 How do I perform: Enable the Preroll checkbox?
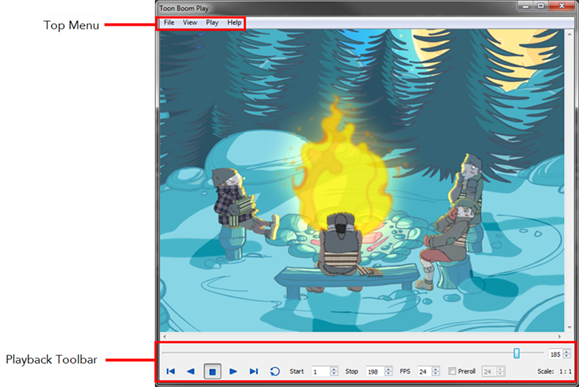(452, 371)
